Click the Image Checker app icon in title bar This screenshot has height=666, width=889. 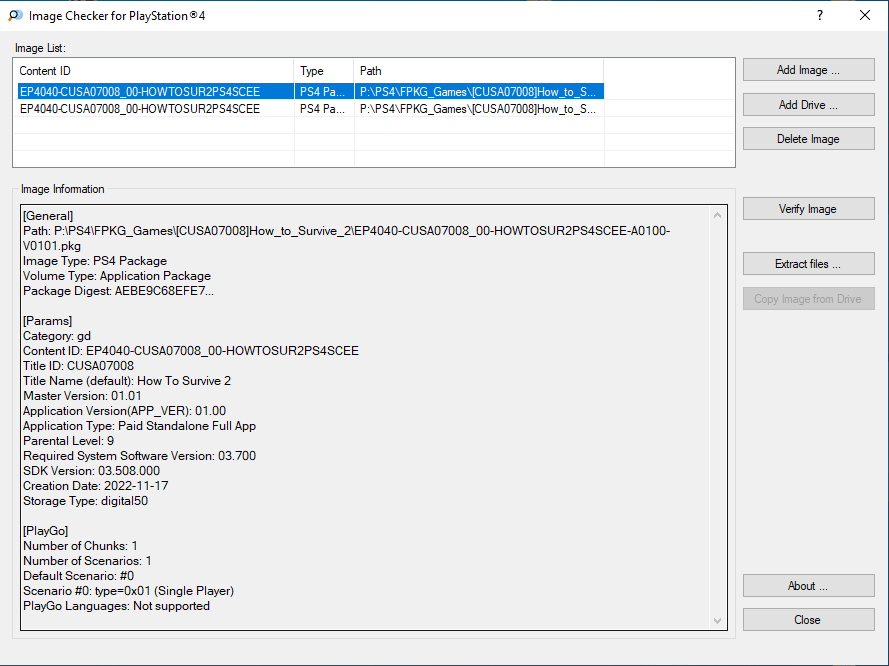coord(15,15)
